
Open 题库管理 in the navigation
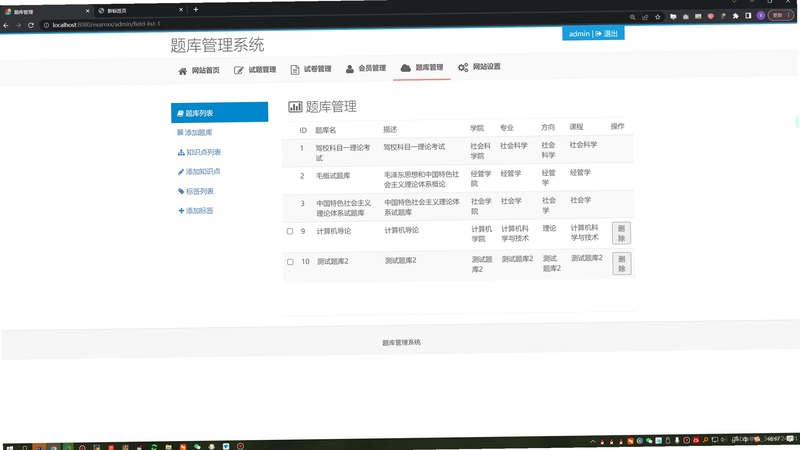tap(422, 67)
